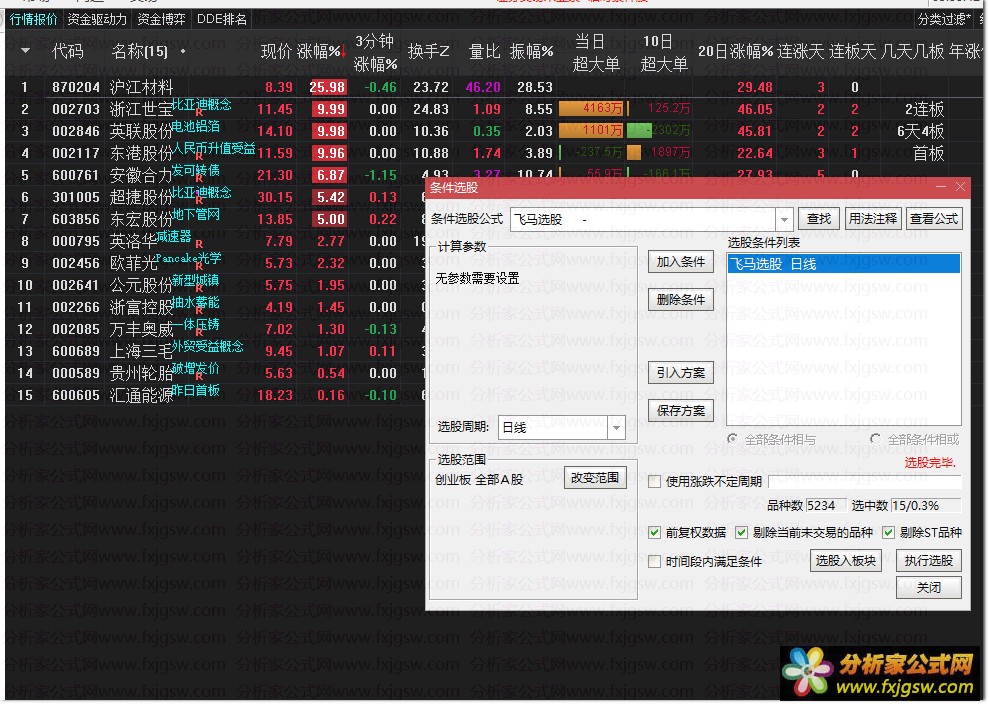This screenshot has width=990, height=704.
Task: Sort by the 连板天 column header
Action: [x=852, y=51]
